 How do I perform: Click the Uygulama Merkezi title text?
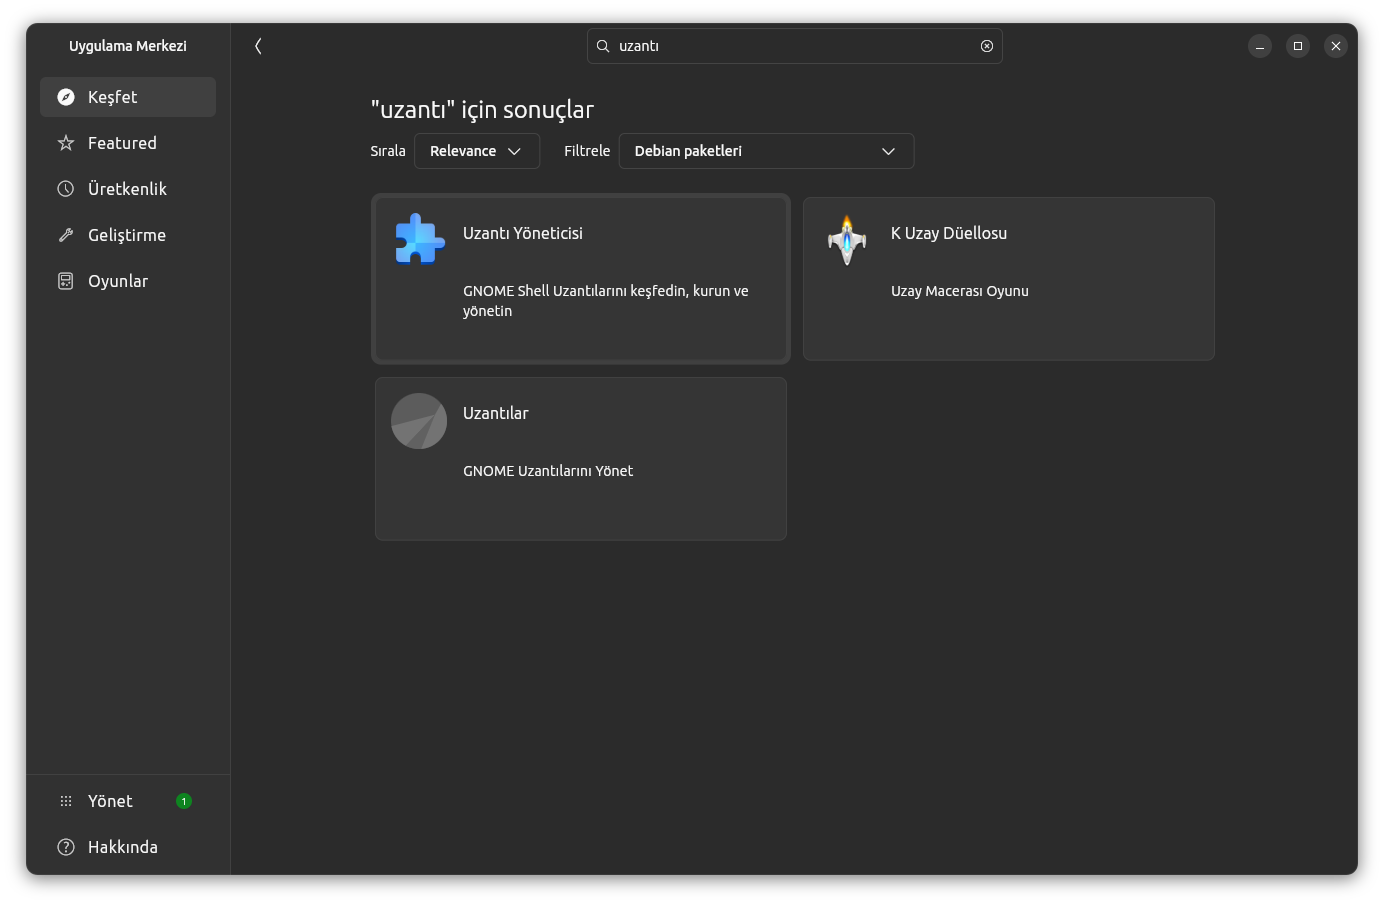pyautogui.click(x=128, y=46)
